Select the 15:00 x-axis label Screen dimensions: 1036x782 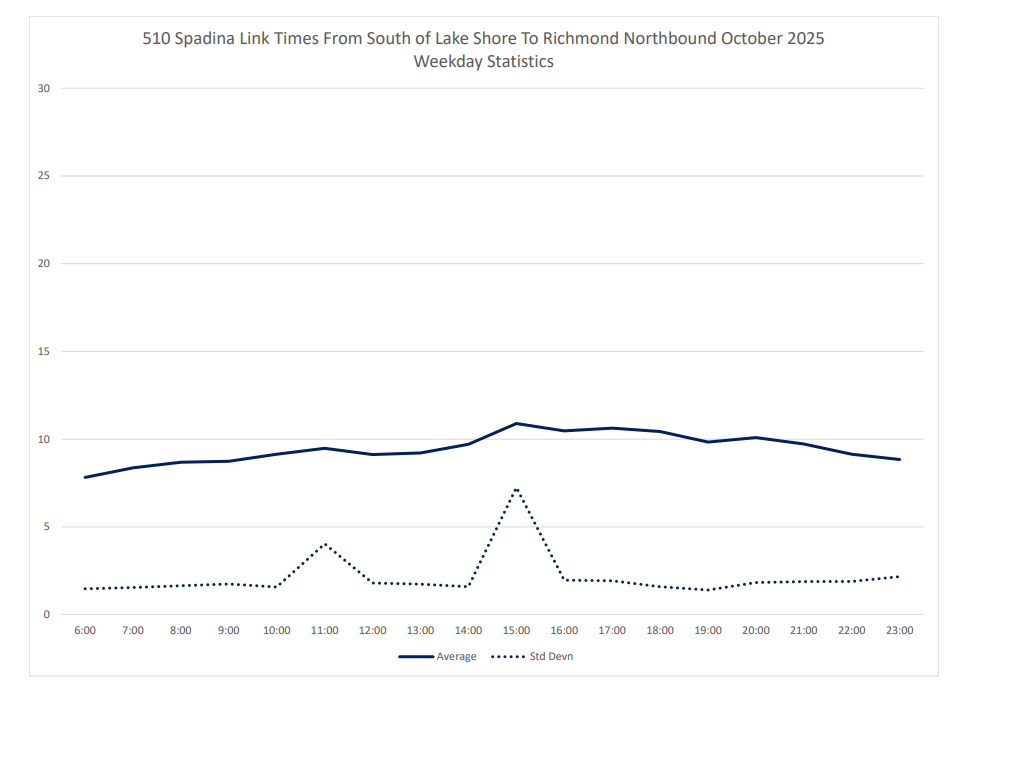516,631
